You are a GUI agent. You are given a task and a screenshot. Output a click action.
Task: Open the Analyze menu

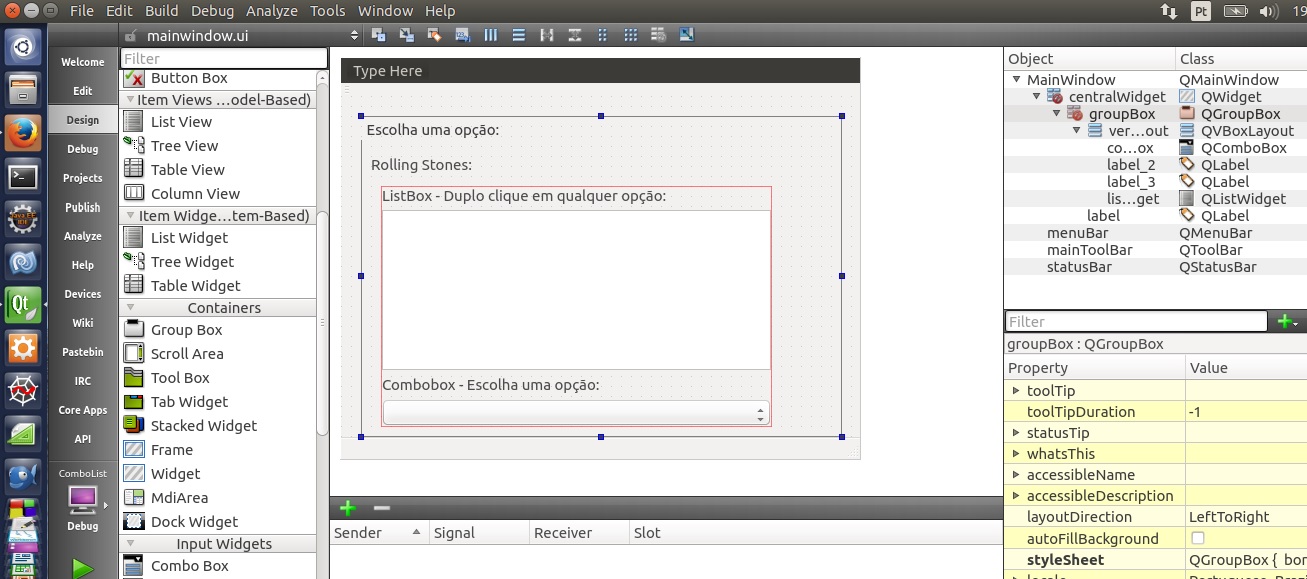click(272, 11)
